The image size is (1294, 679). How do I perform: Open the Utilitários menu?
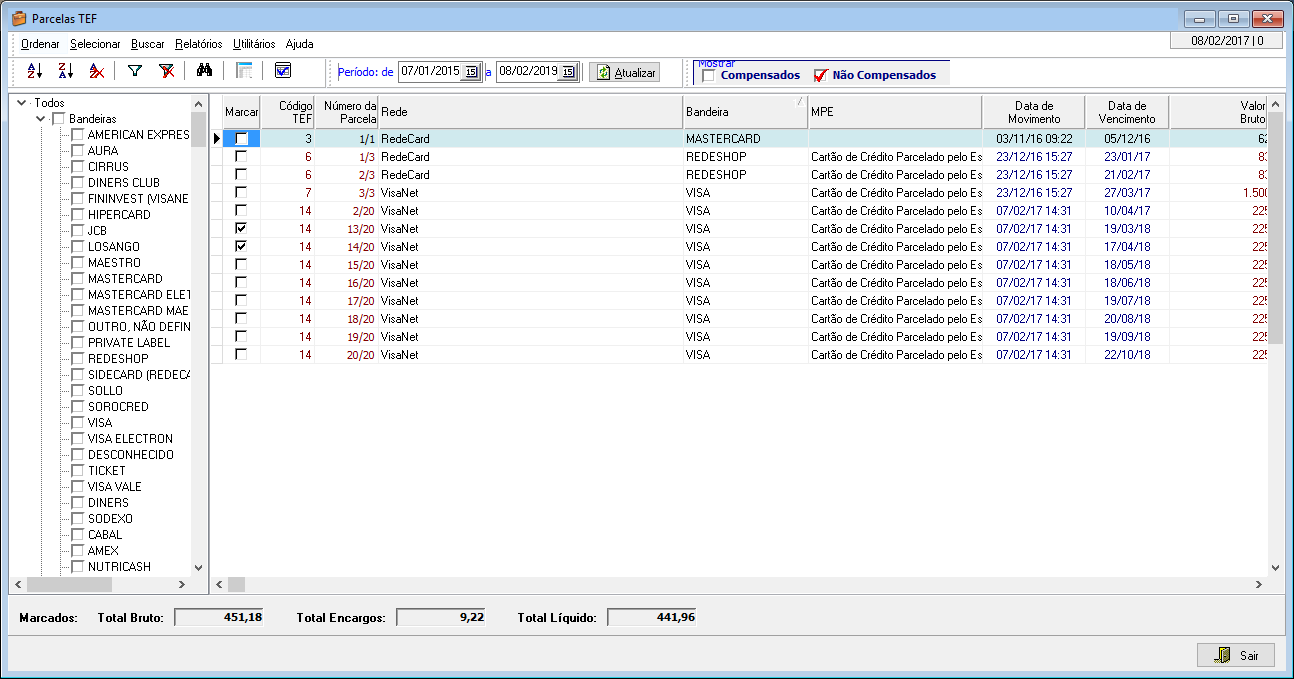point(254,44)
